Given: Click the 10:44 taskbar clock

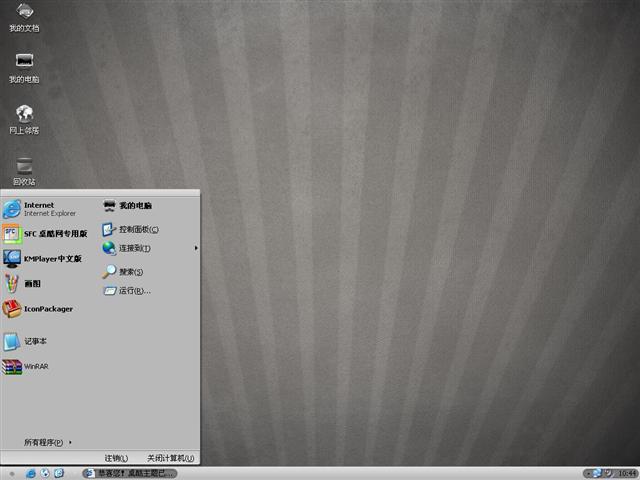Looking at the screenshot, I should (x=627, y=474).
